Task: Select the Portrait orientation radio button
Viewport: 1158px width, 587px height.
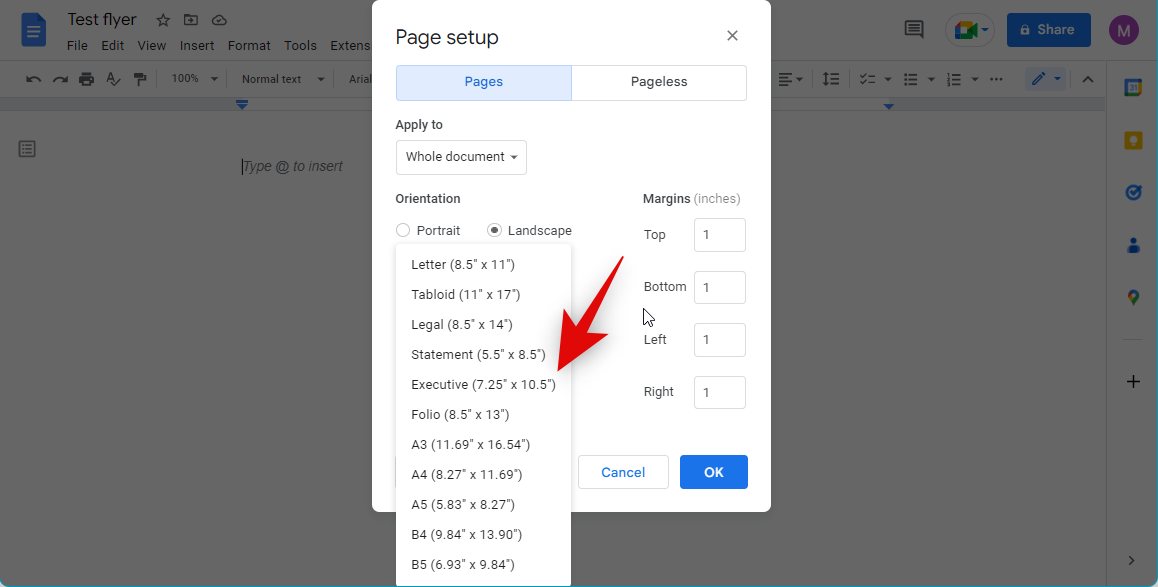Action: (x=403, y=231)
